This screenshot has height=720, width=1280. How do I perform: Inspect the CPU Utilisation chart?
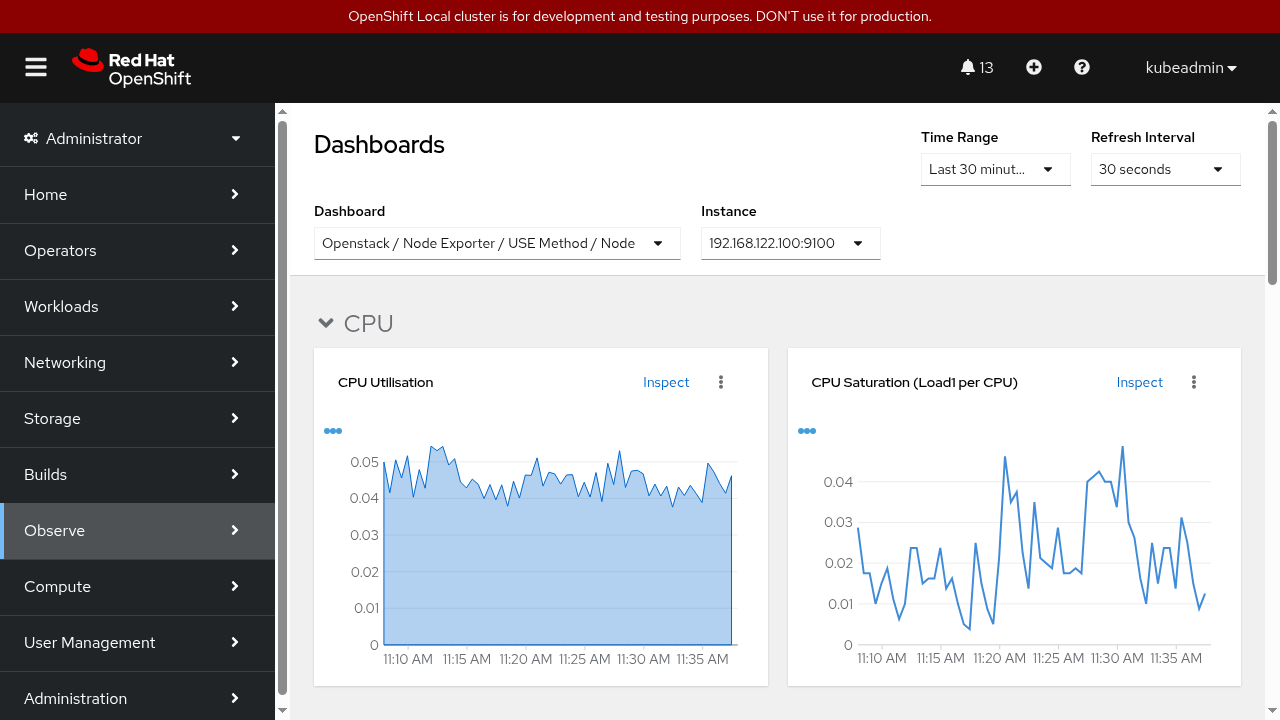tap(666, 382)
